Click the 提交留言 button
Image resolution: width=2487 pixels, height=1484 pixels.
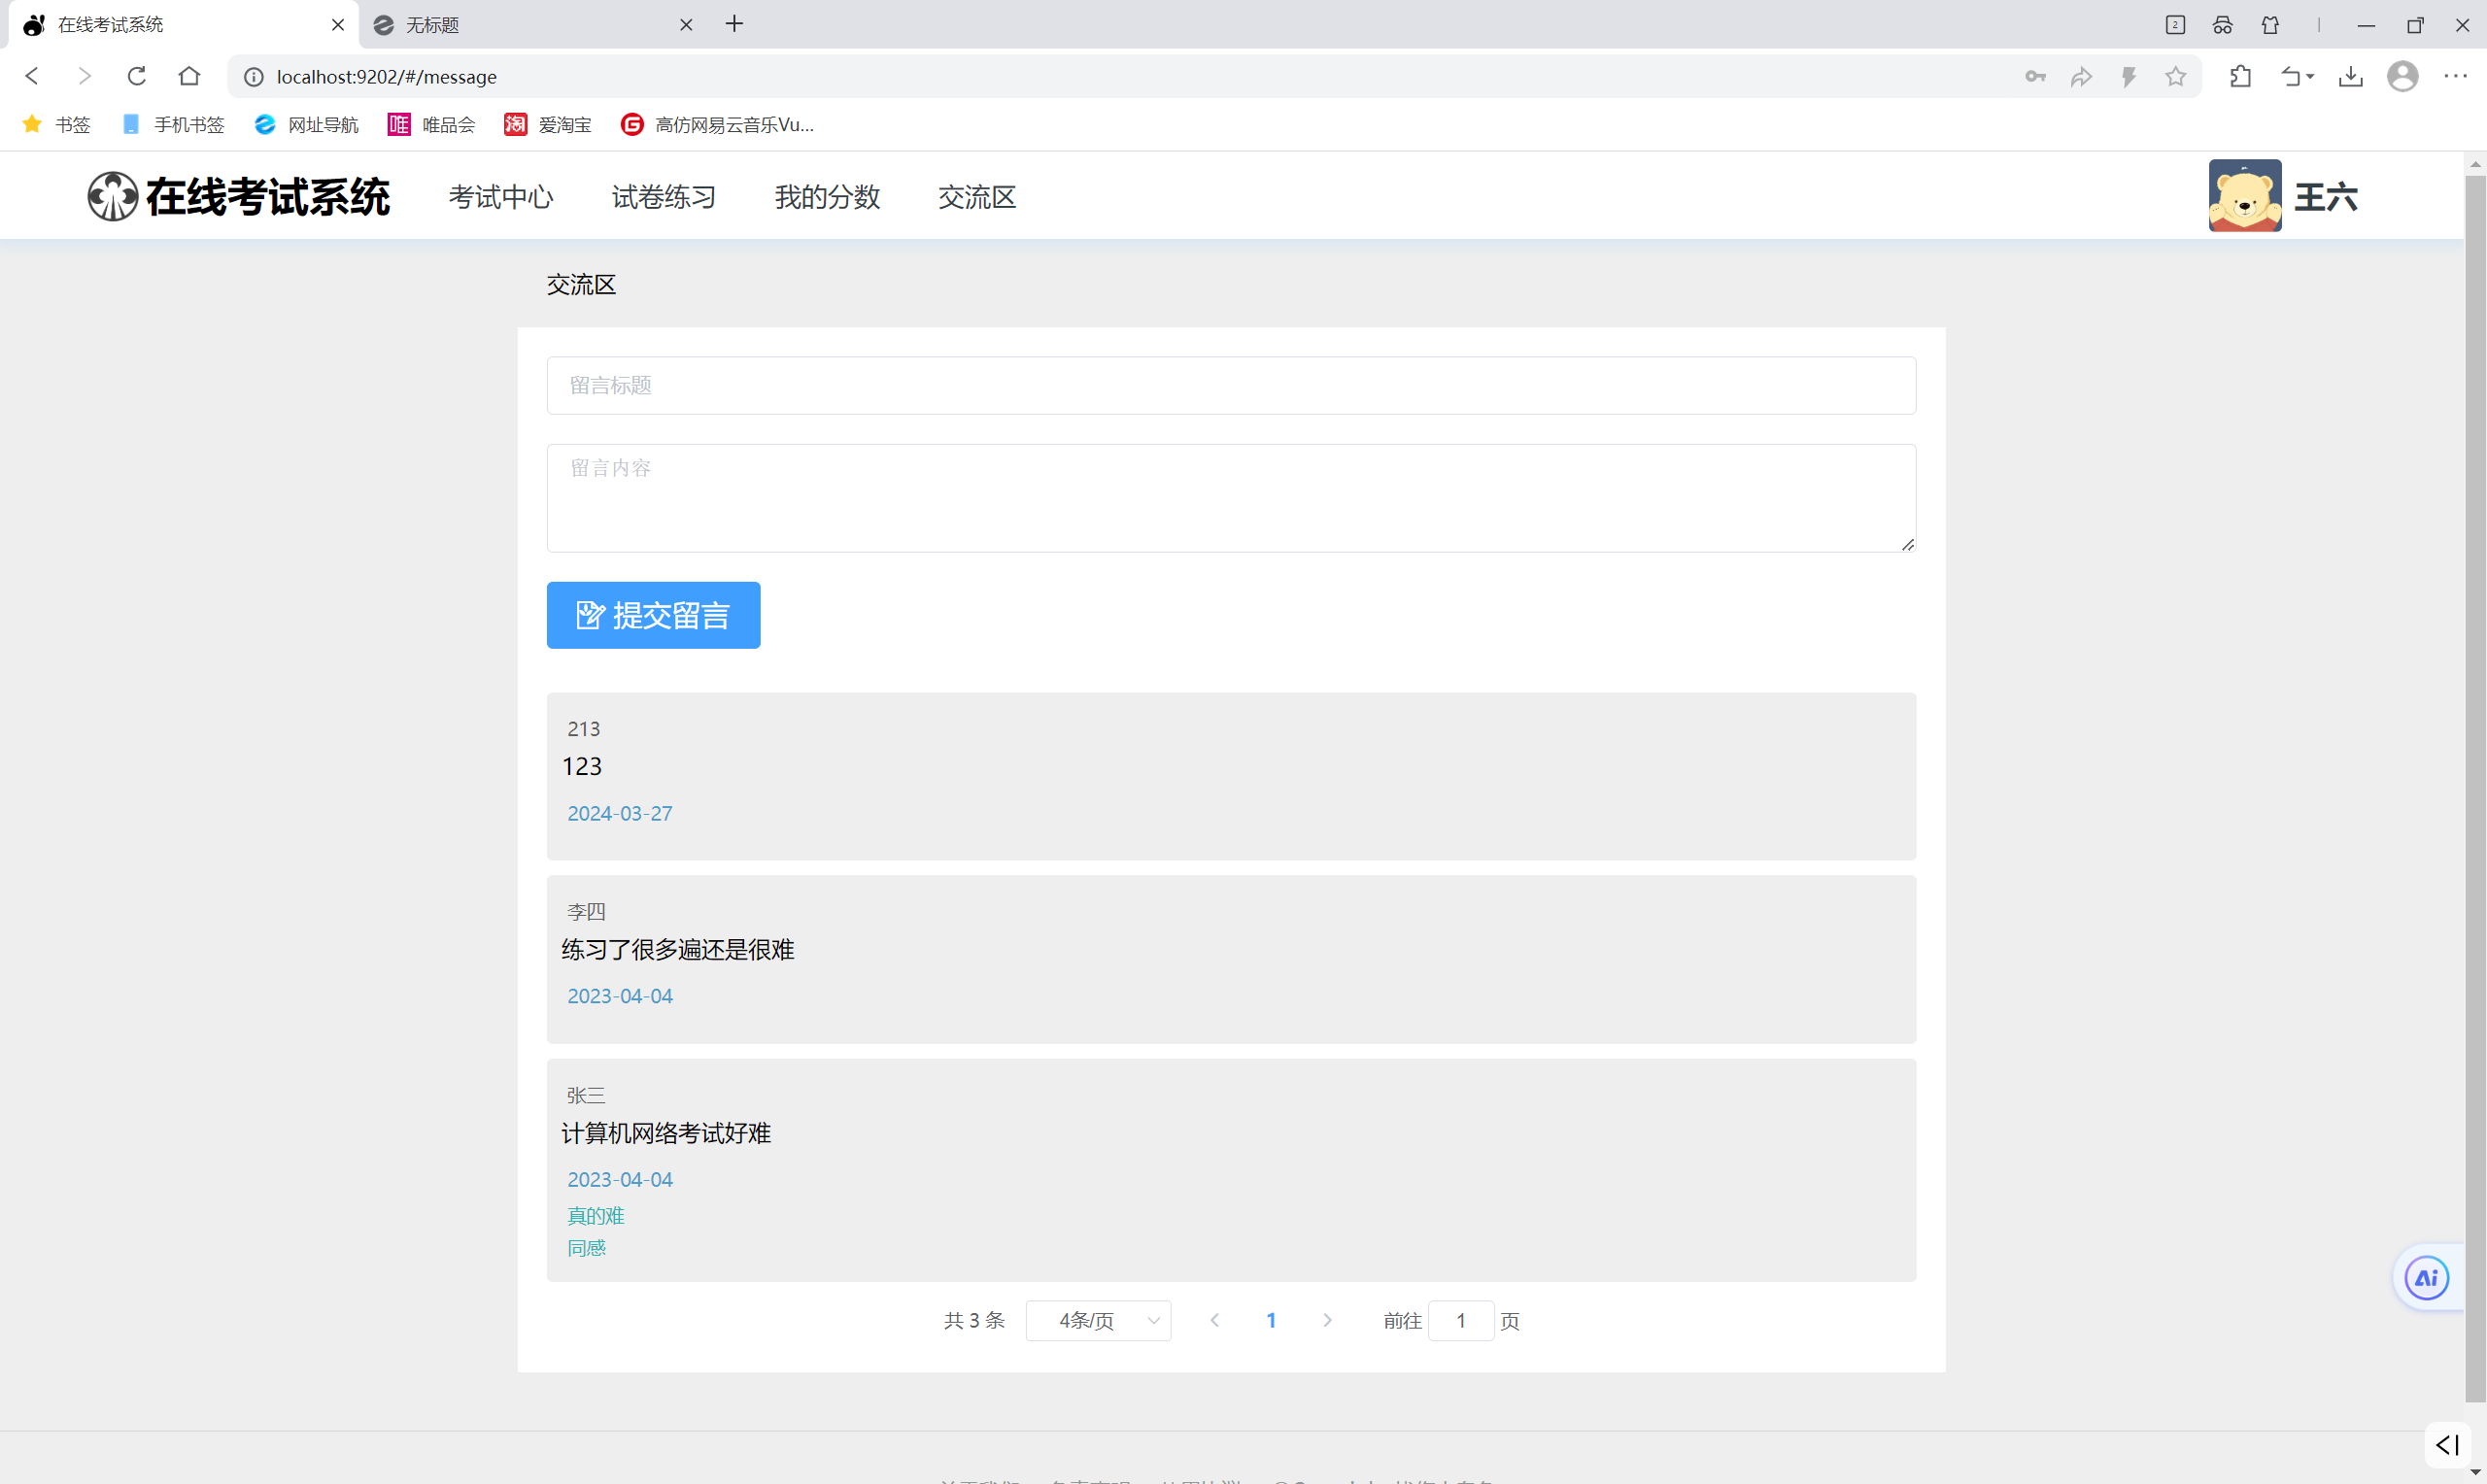pyautogui.click(x=653, y=615)
